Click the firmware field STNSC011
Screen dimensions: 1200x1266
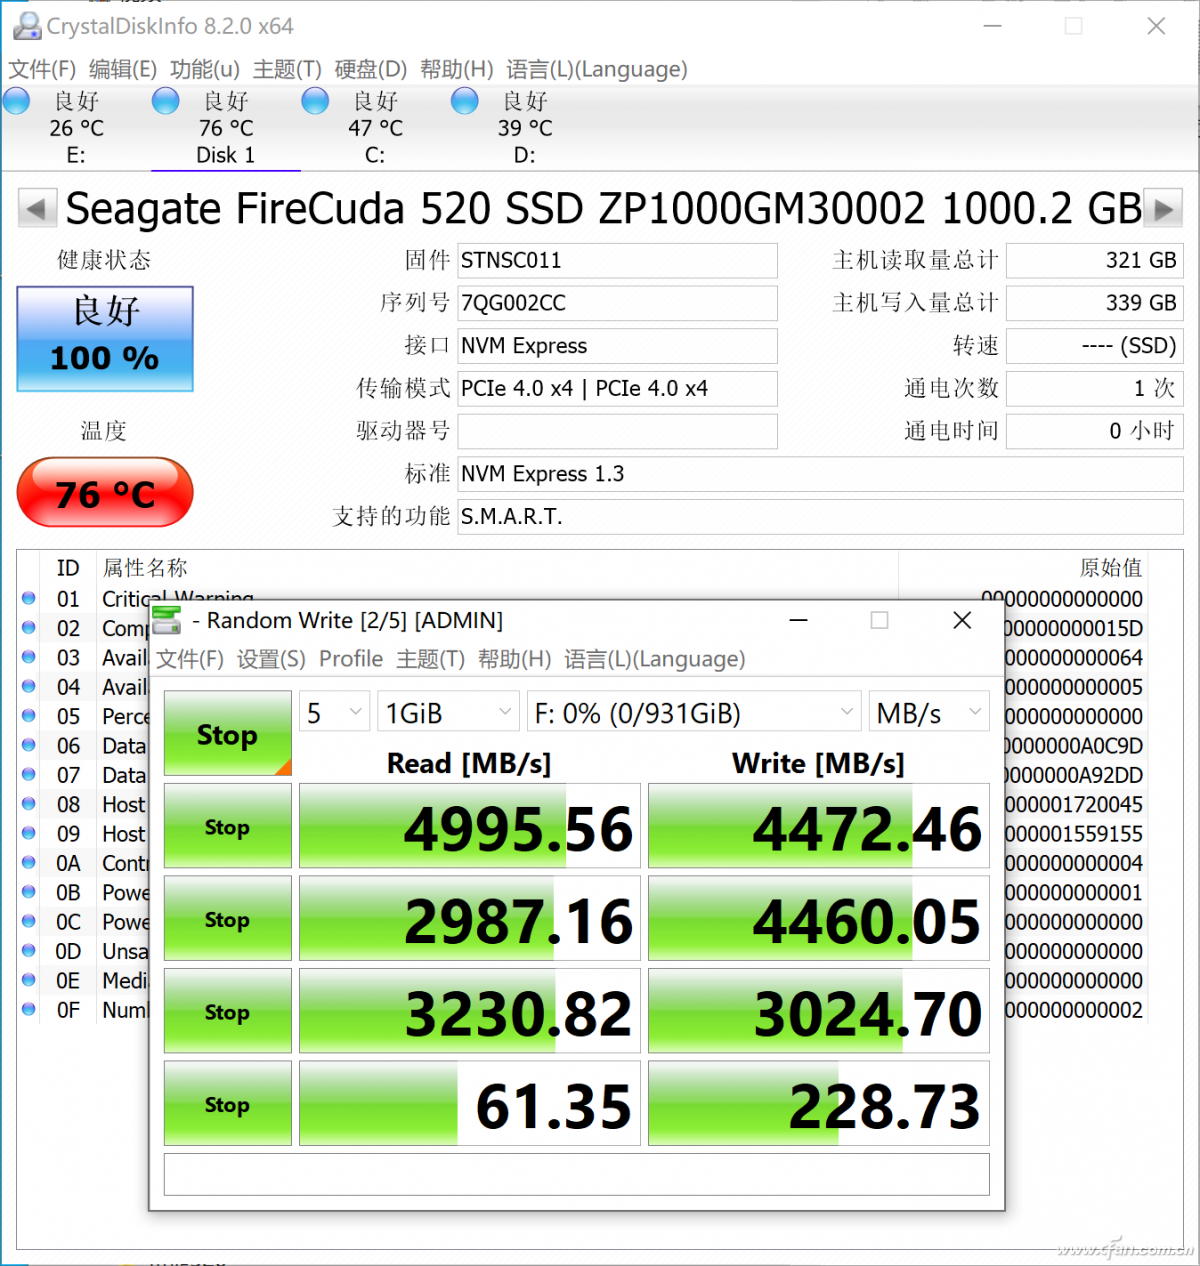point(617,261)
